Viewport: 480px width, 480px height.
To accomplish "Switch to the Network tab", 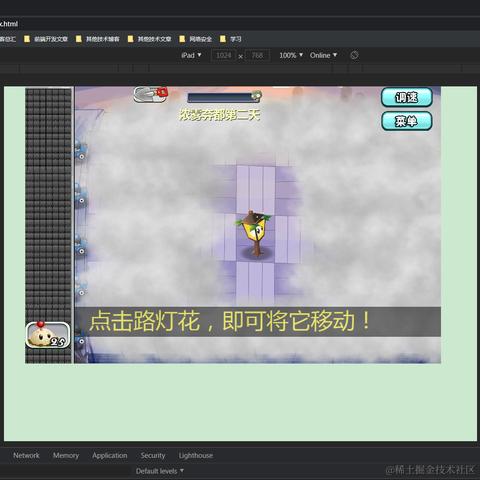I will tap(26, 455).
